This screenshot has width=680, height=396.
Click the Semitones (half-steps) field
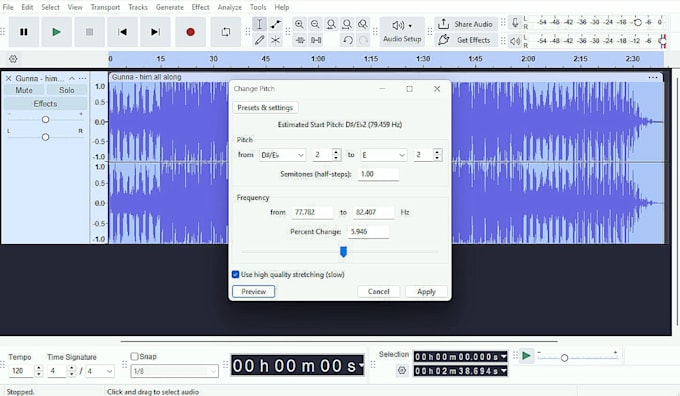[378, 174]
